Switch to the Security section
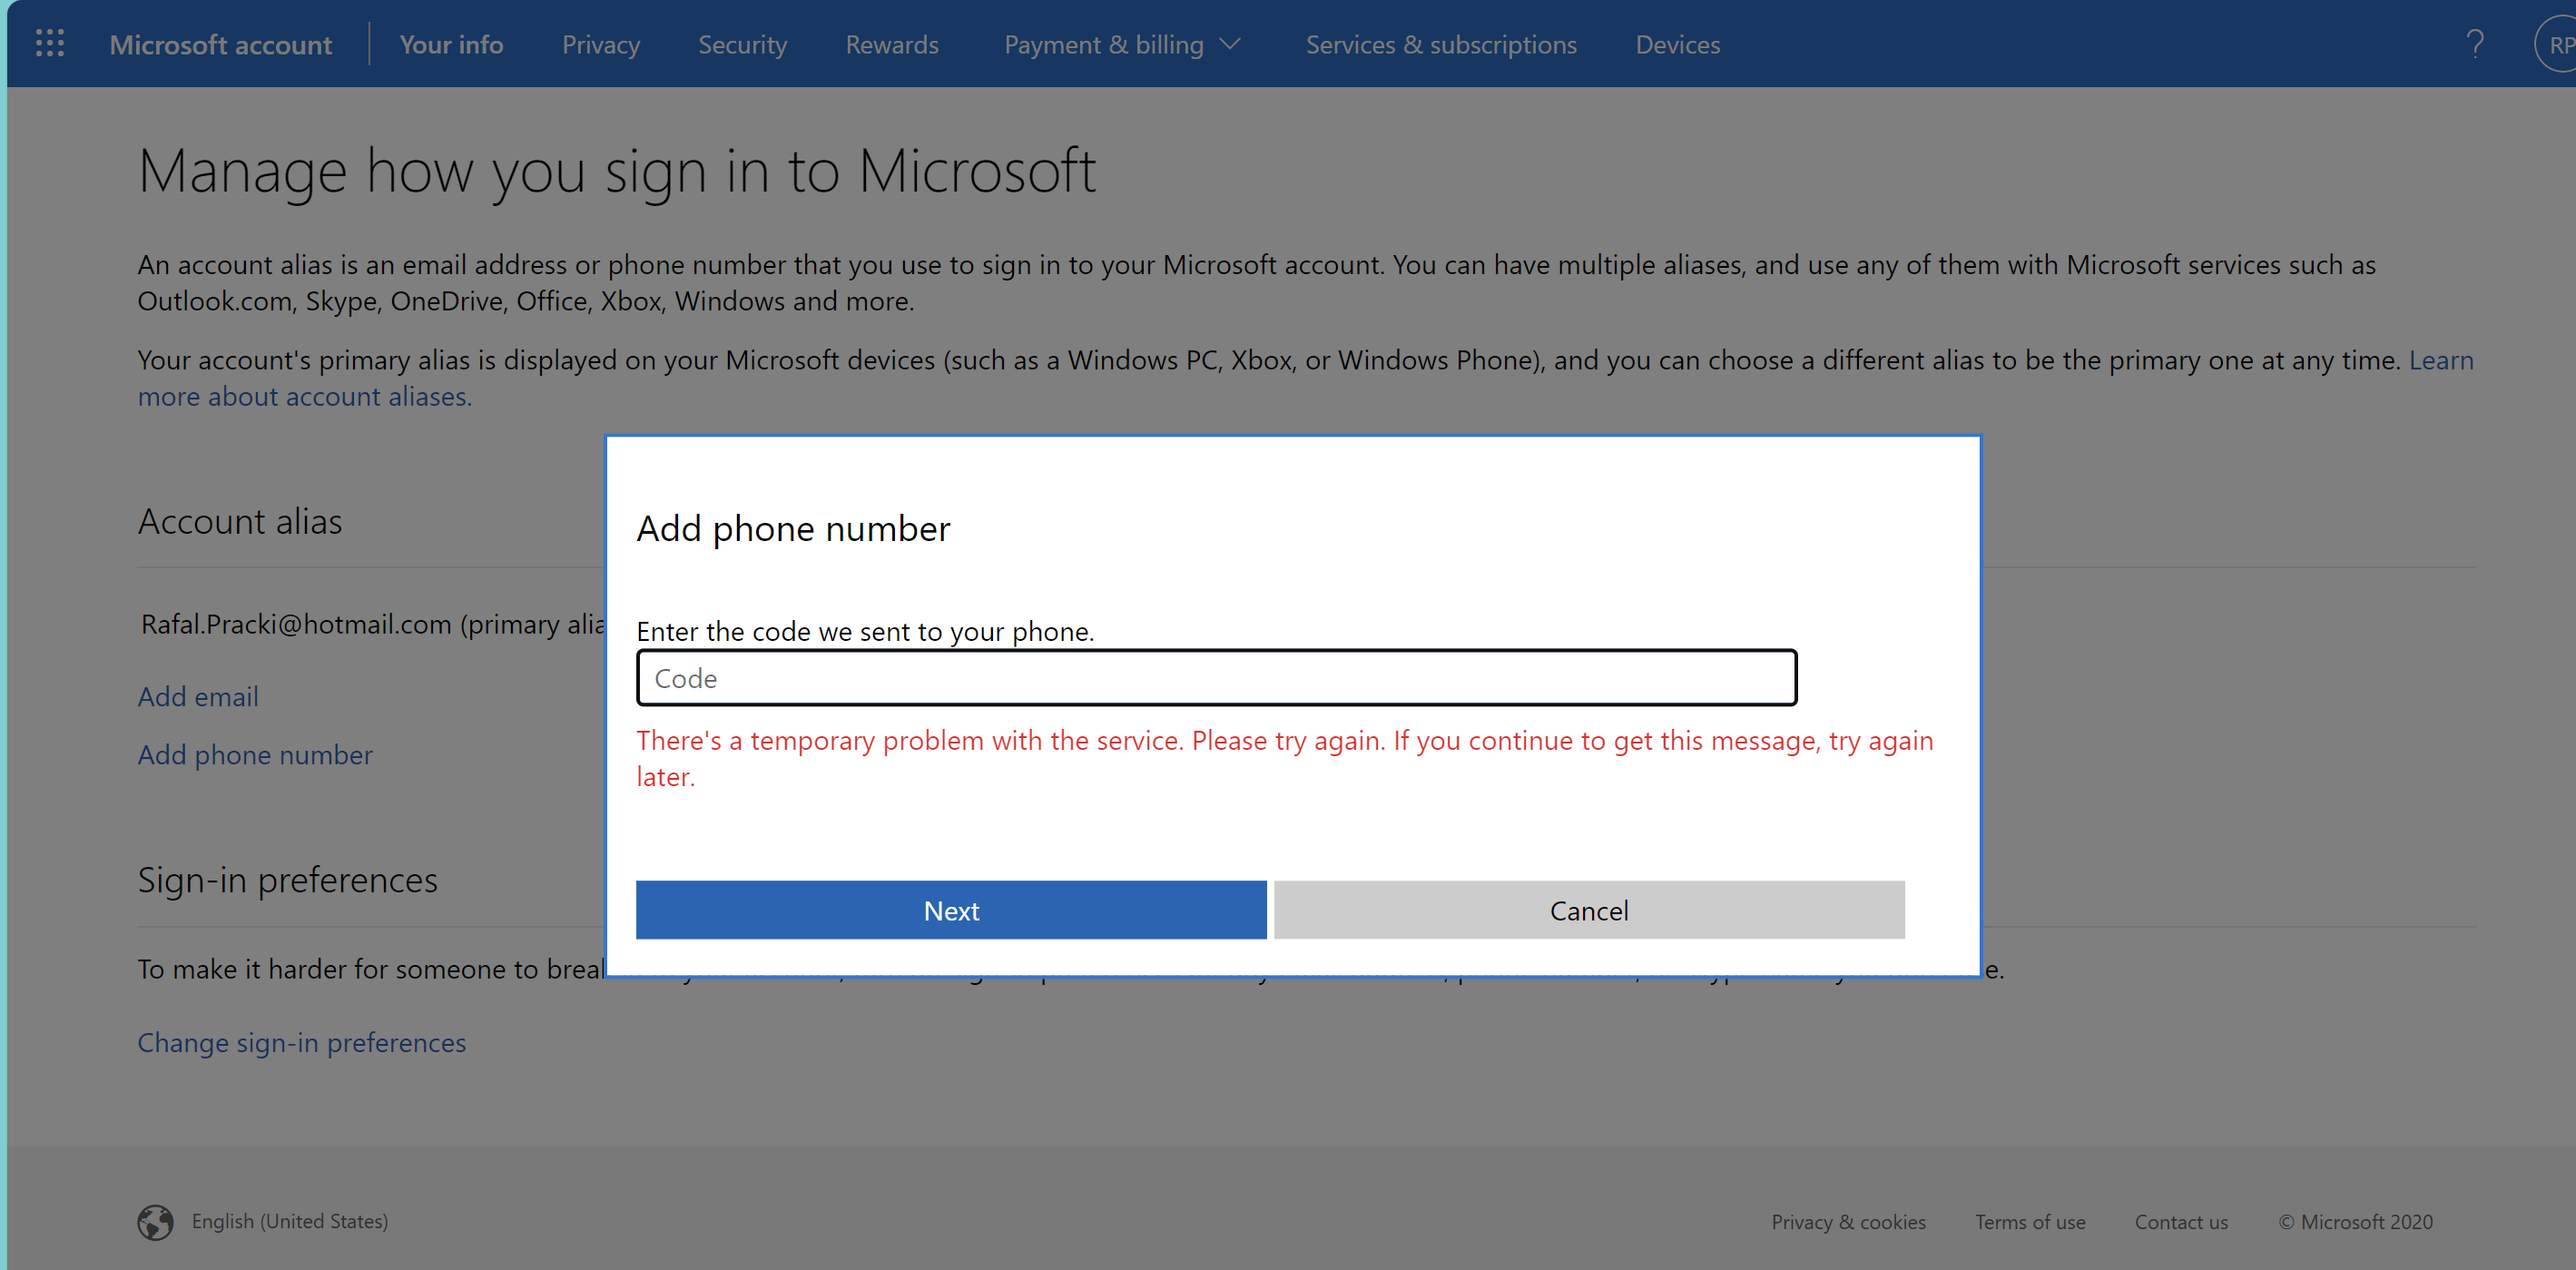 (x=742, y=44)
